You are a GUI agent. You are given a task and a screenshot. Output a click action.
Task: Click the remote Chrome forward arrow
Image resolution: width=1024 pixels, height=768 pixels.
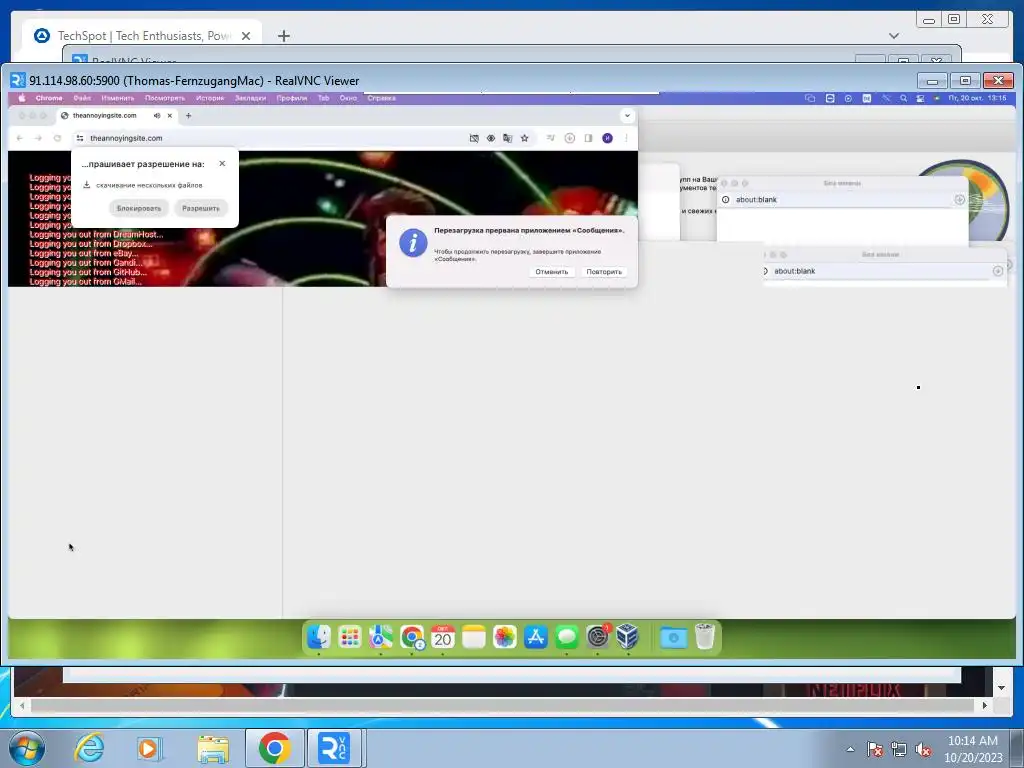[38, 138]
